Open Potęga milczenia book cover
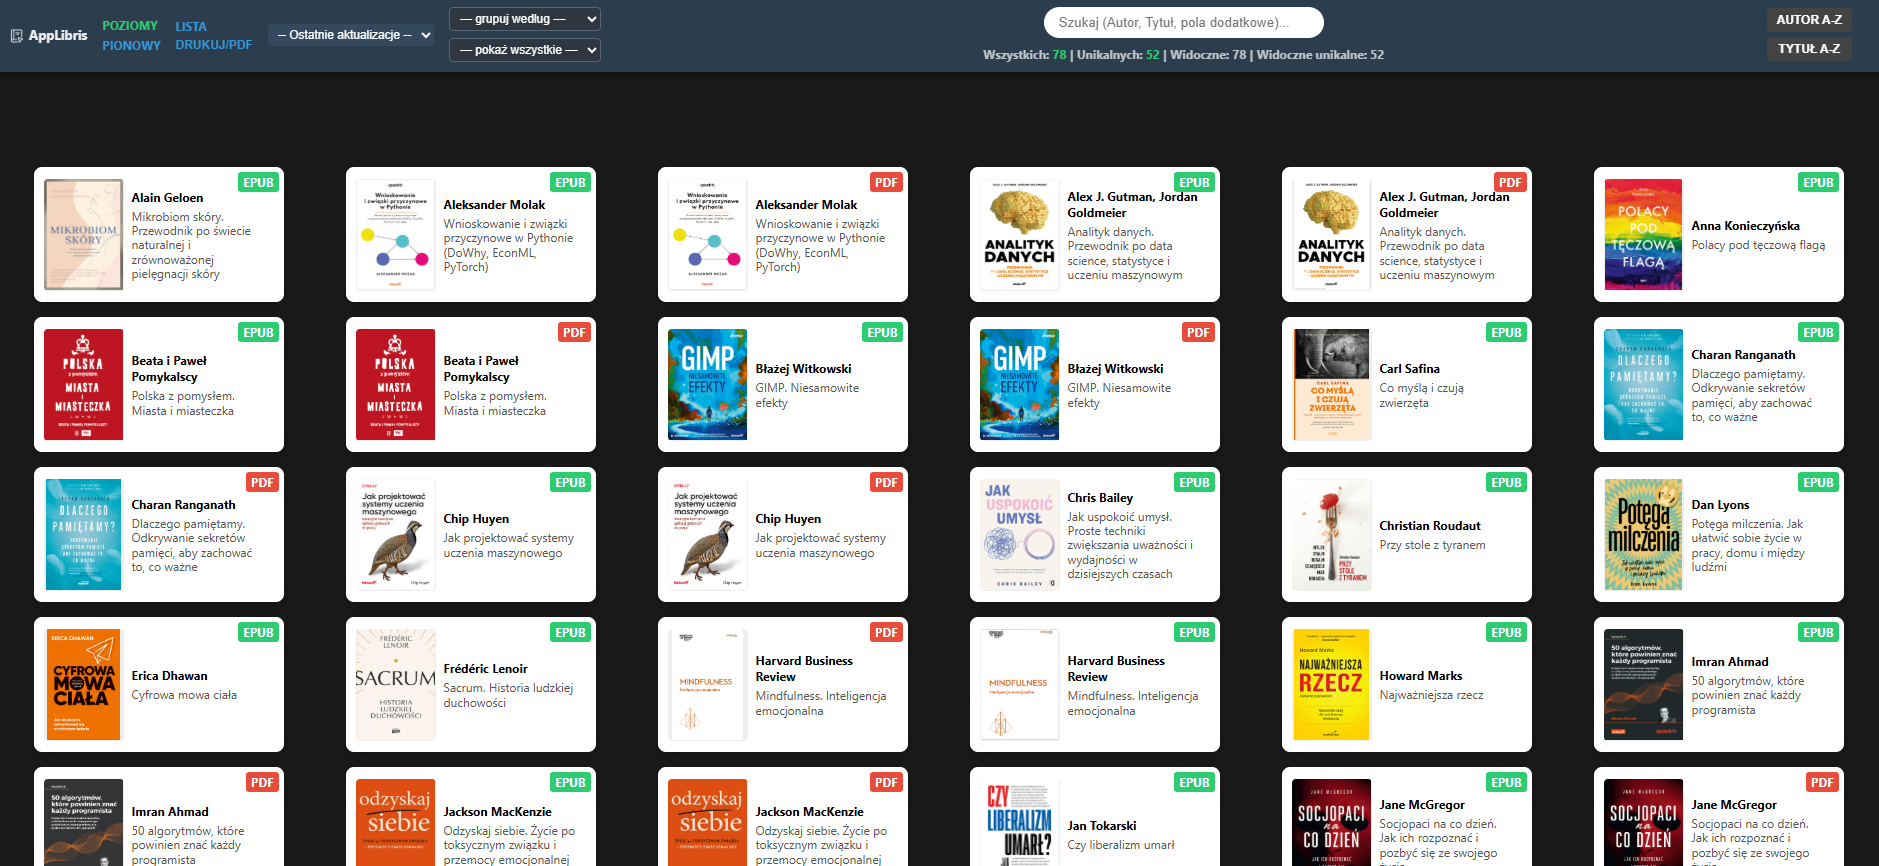Screen dimensions: 1879x866 point(1643,535)
